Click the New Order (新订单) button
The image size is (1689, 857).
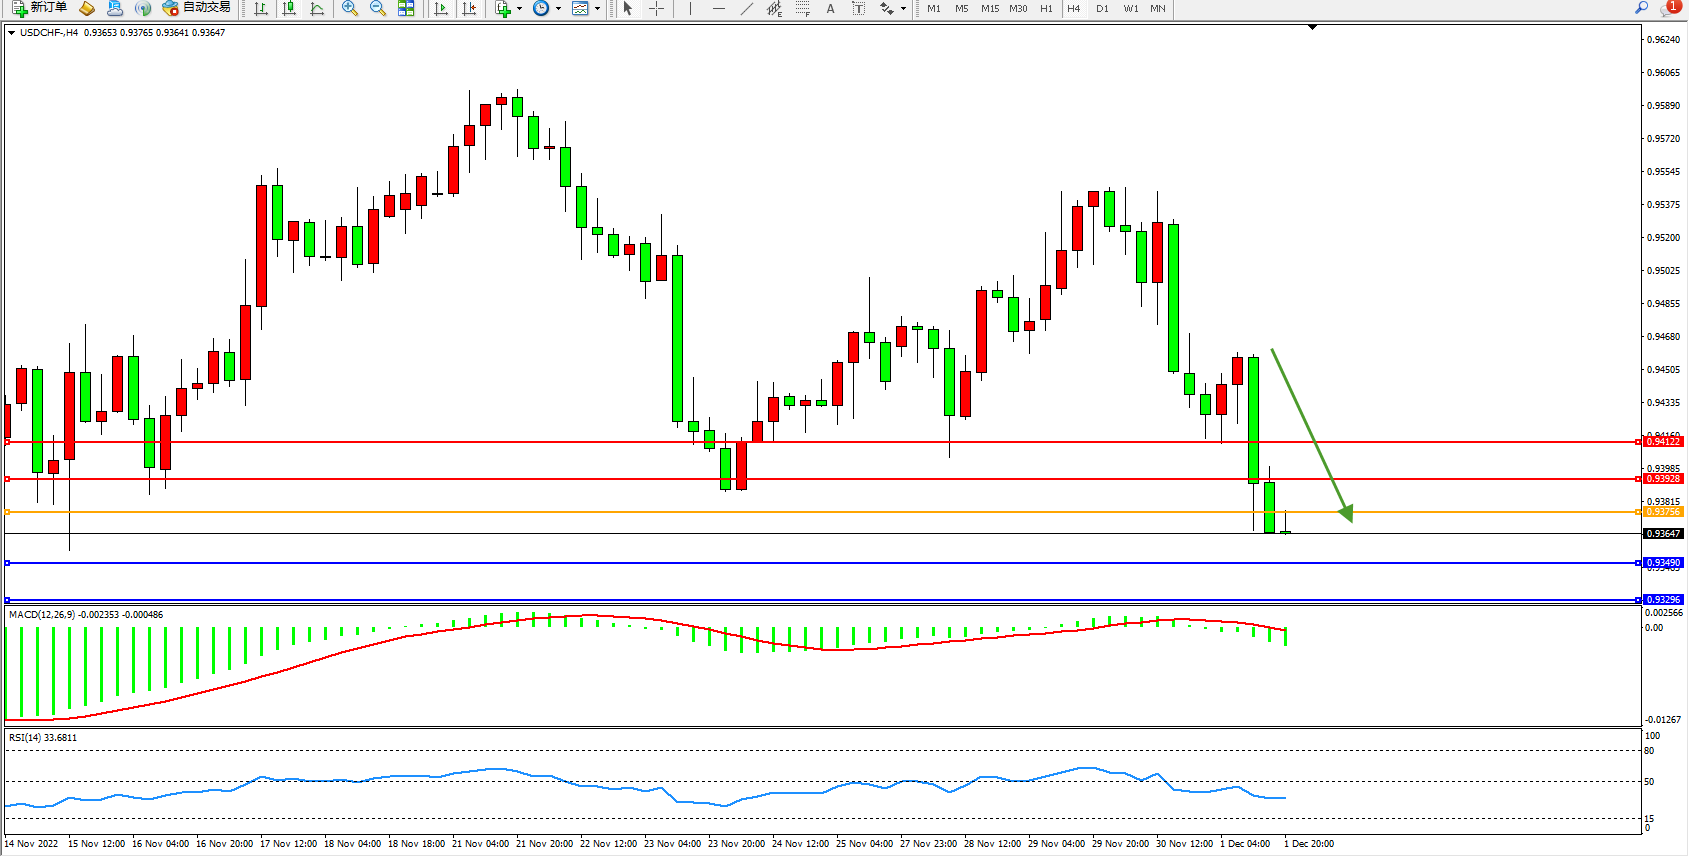40,8
